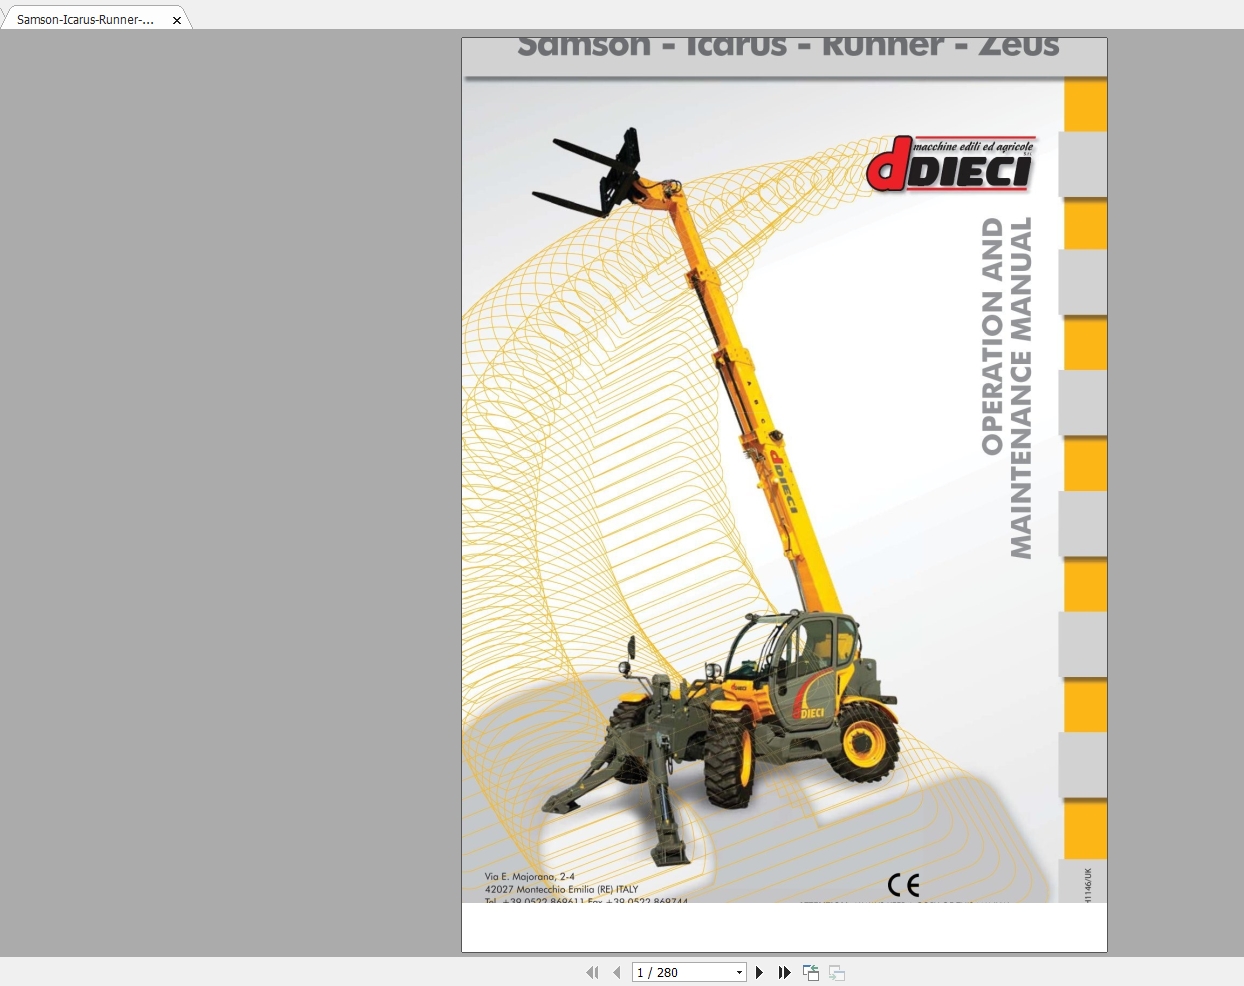This screenshot has width=1244, height=986.
Task: Click the topmost yellow index tab on the cover edge
Action: point(1085,104)
